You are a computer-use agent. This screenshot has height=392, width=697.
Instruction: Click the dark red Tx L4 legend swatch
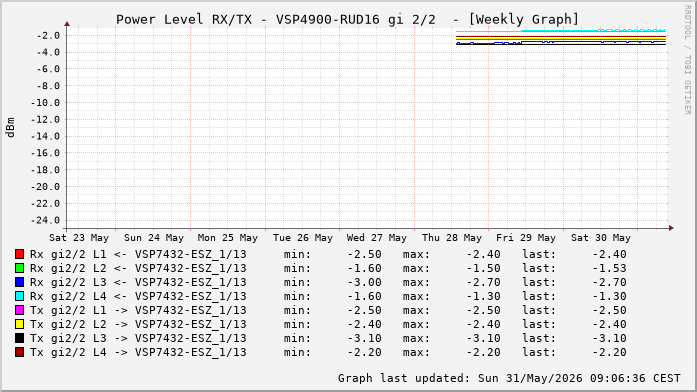19,352
